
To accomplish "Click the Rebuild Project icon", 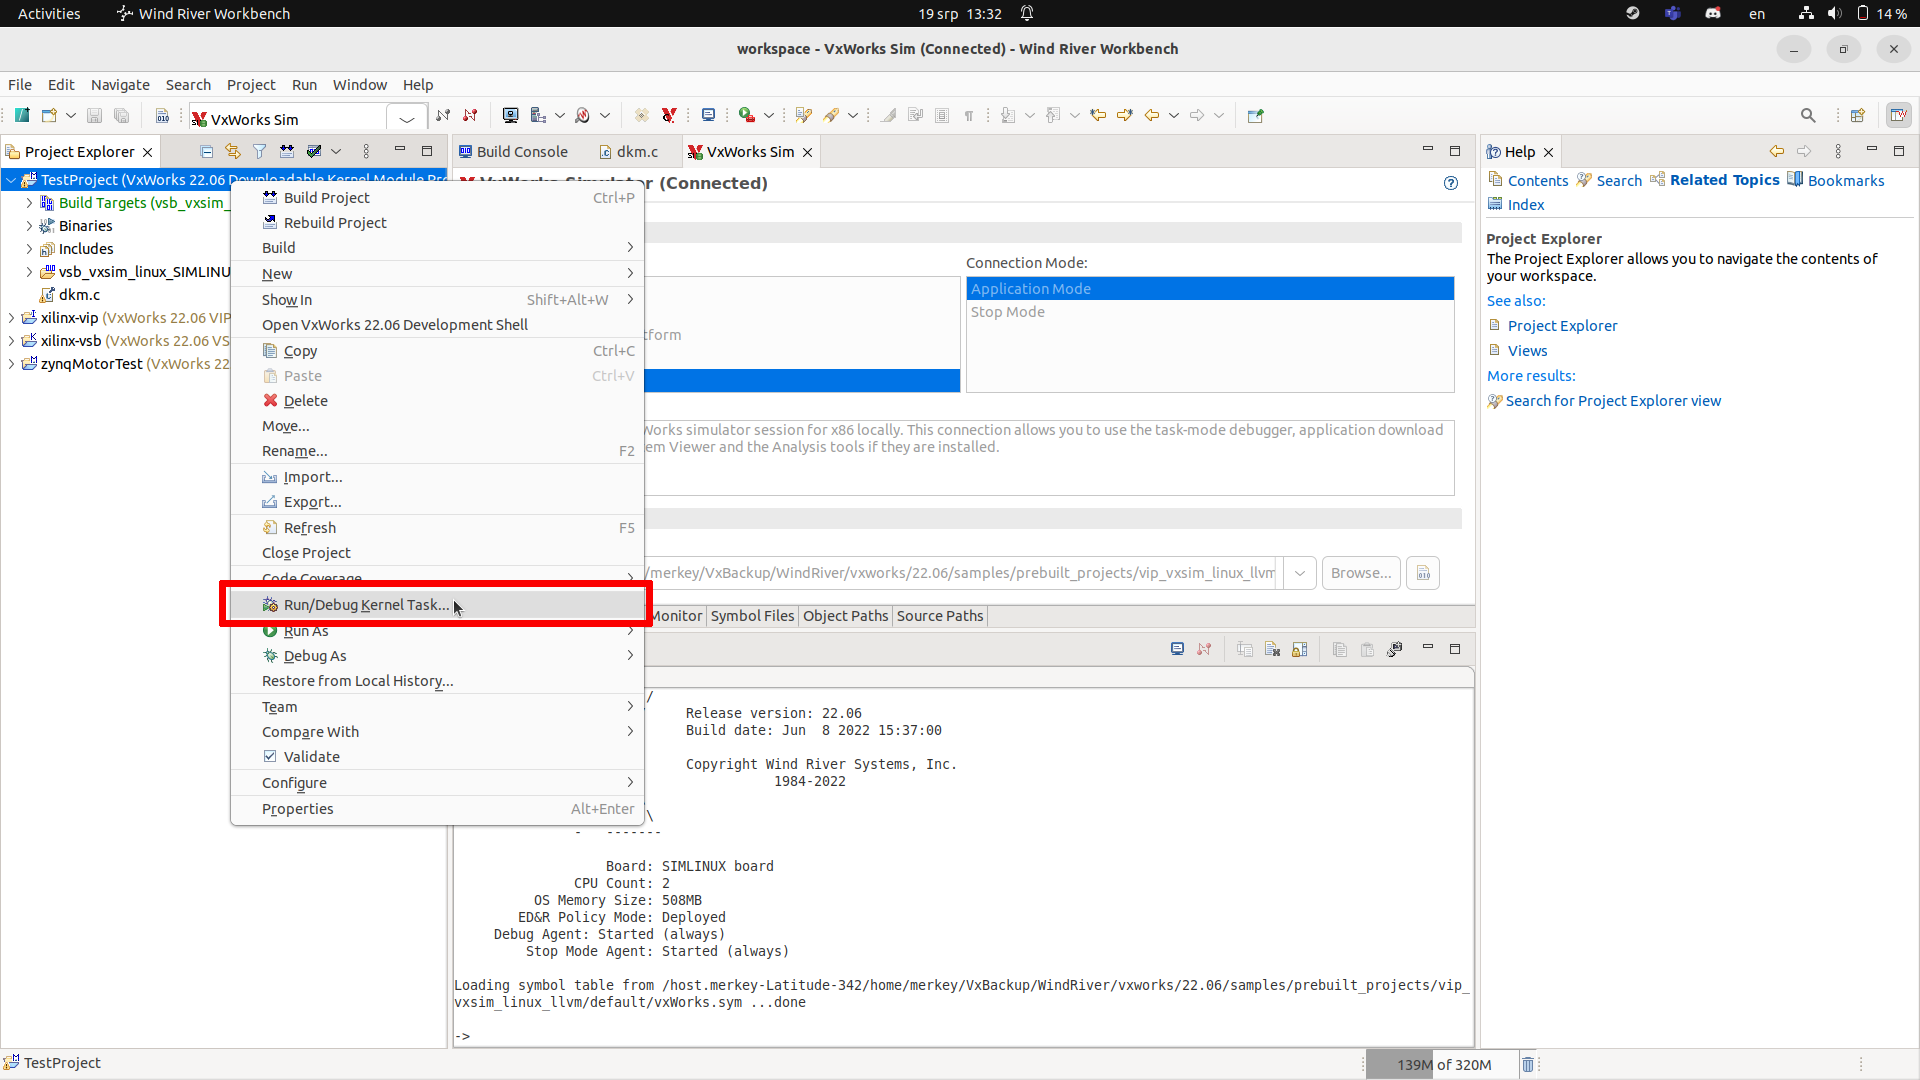I will coord(269,222).
